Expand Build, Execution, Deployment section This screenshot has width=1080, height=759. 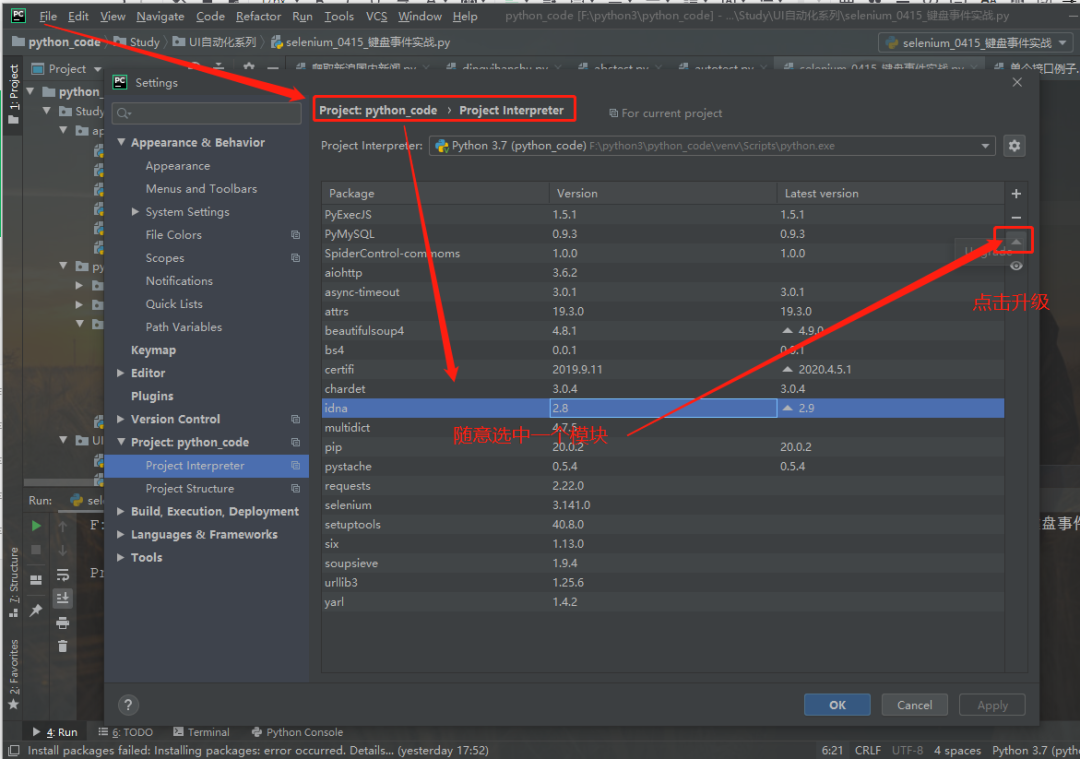click(121, 511)
